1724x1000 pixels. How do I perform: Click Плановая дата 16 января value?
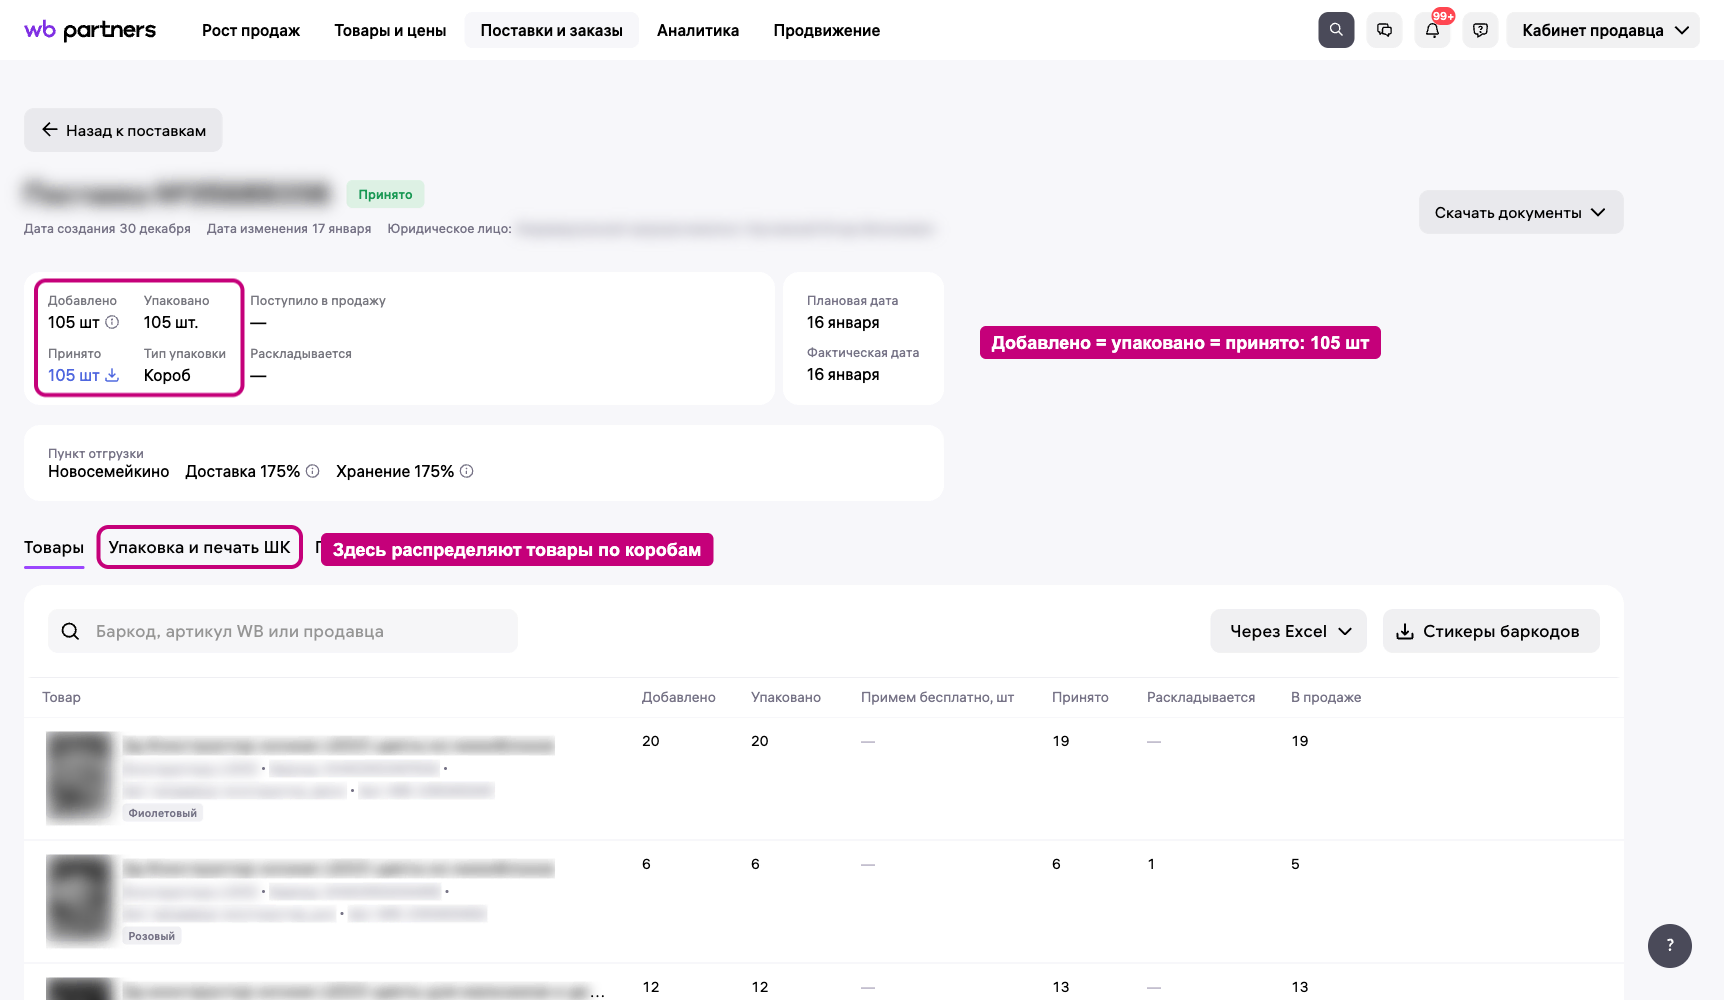[x=843, y=322]
